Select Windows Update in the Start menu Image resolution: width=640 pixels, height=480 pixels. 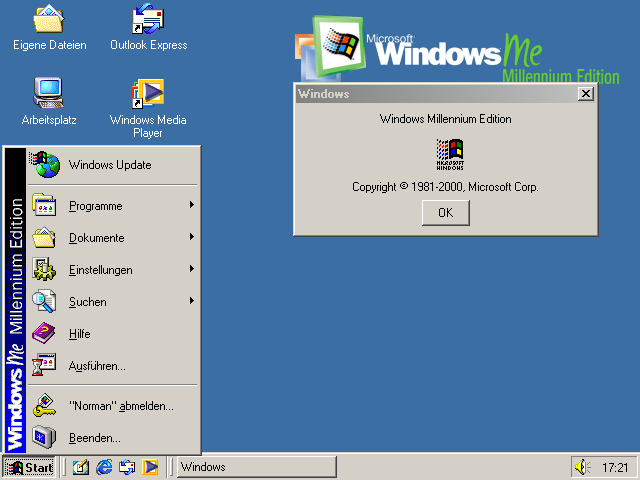[110, 165]
